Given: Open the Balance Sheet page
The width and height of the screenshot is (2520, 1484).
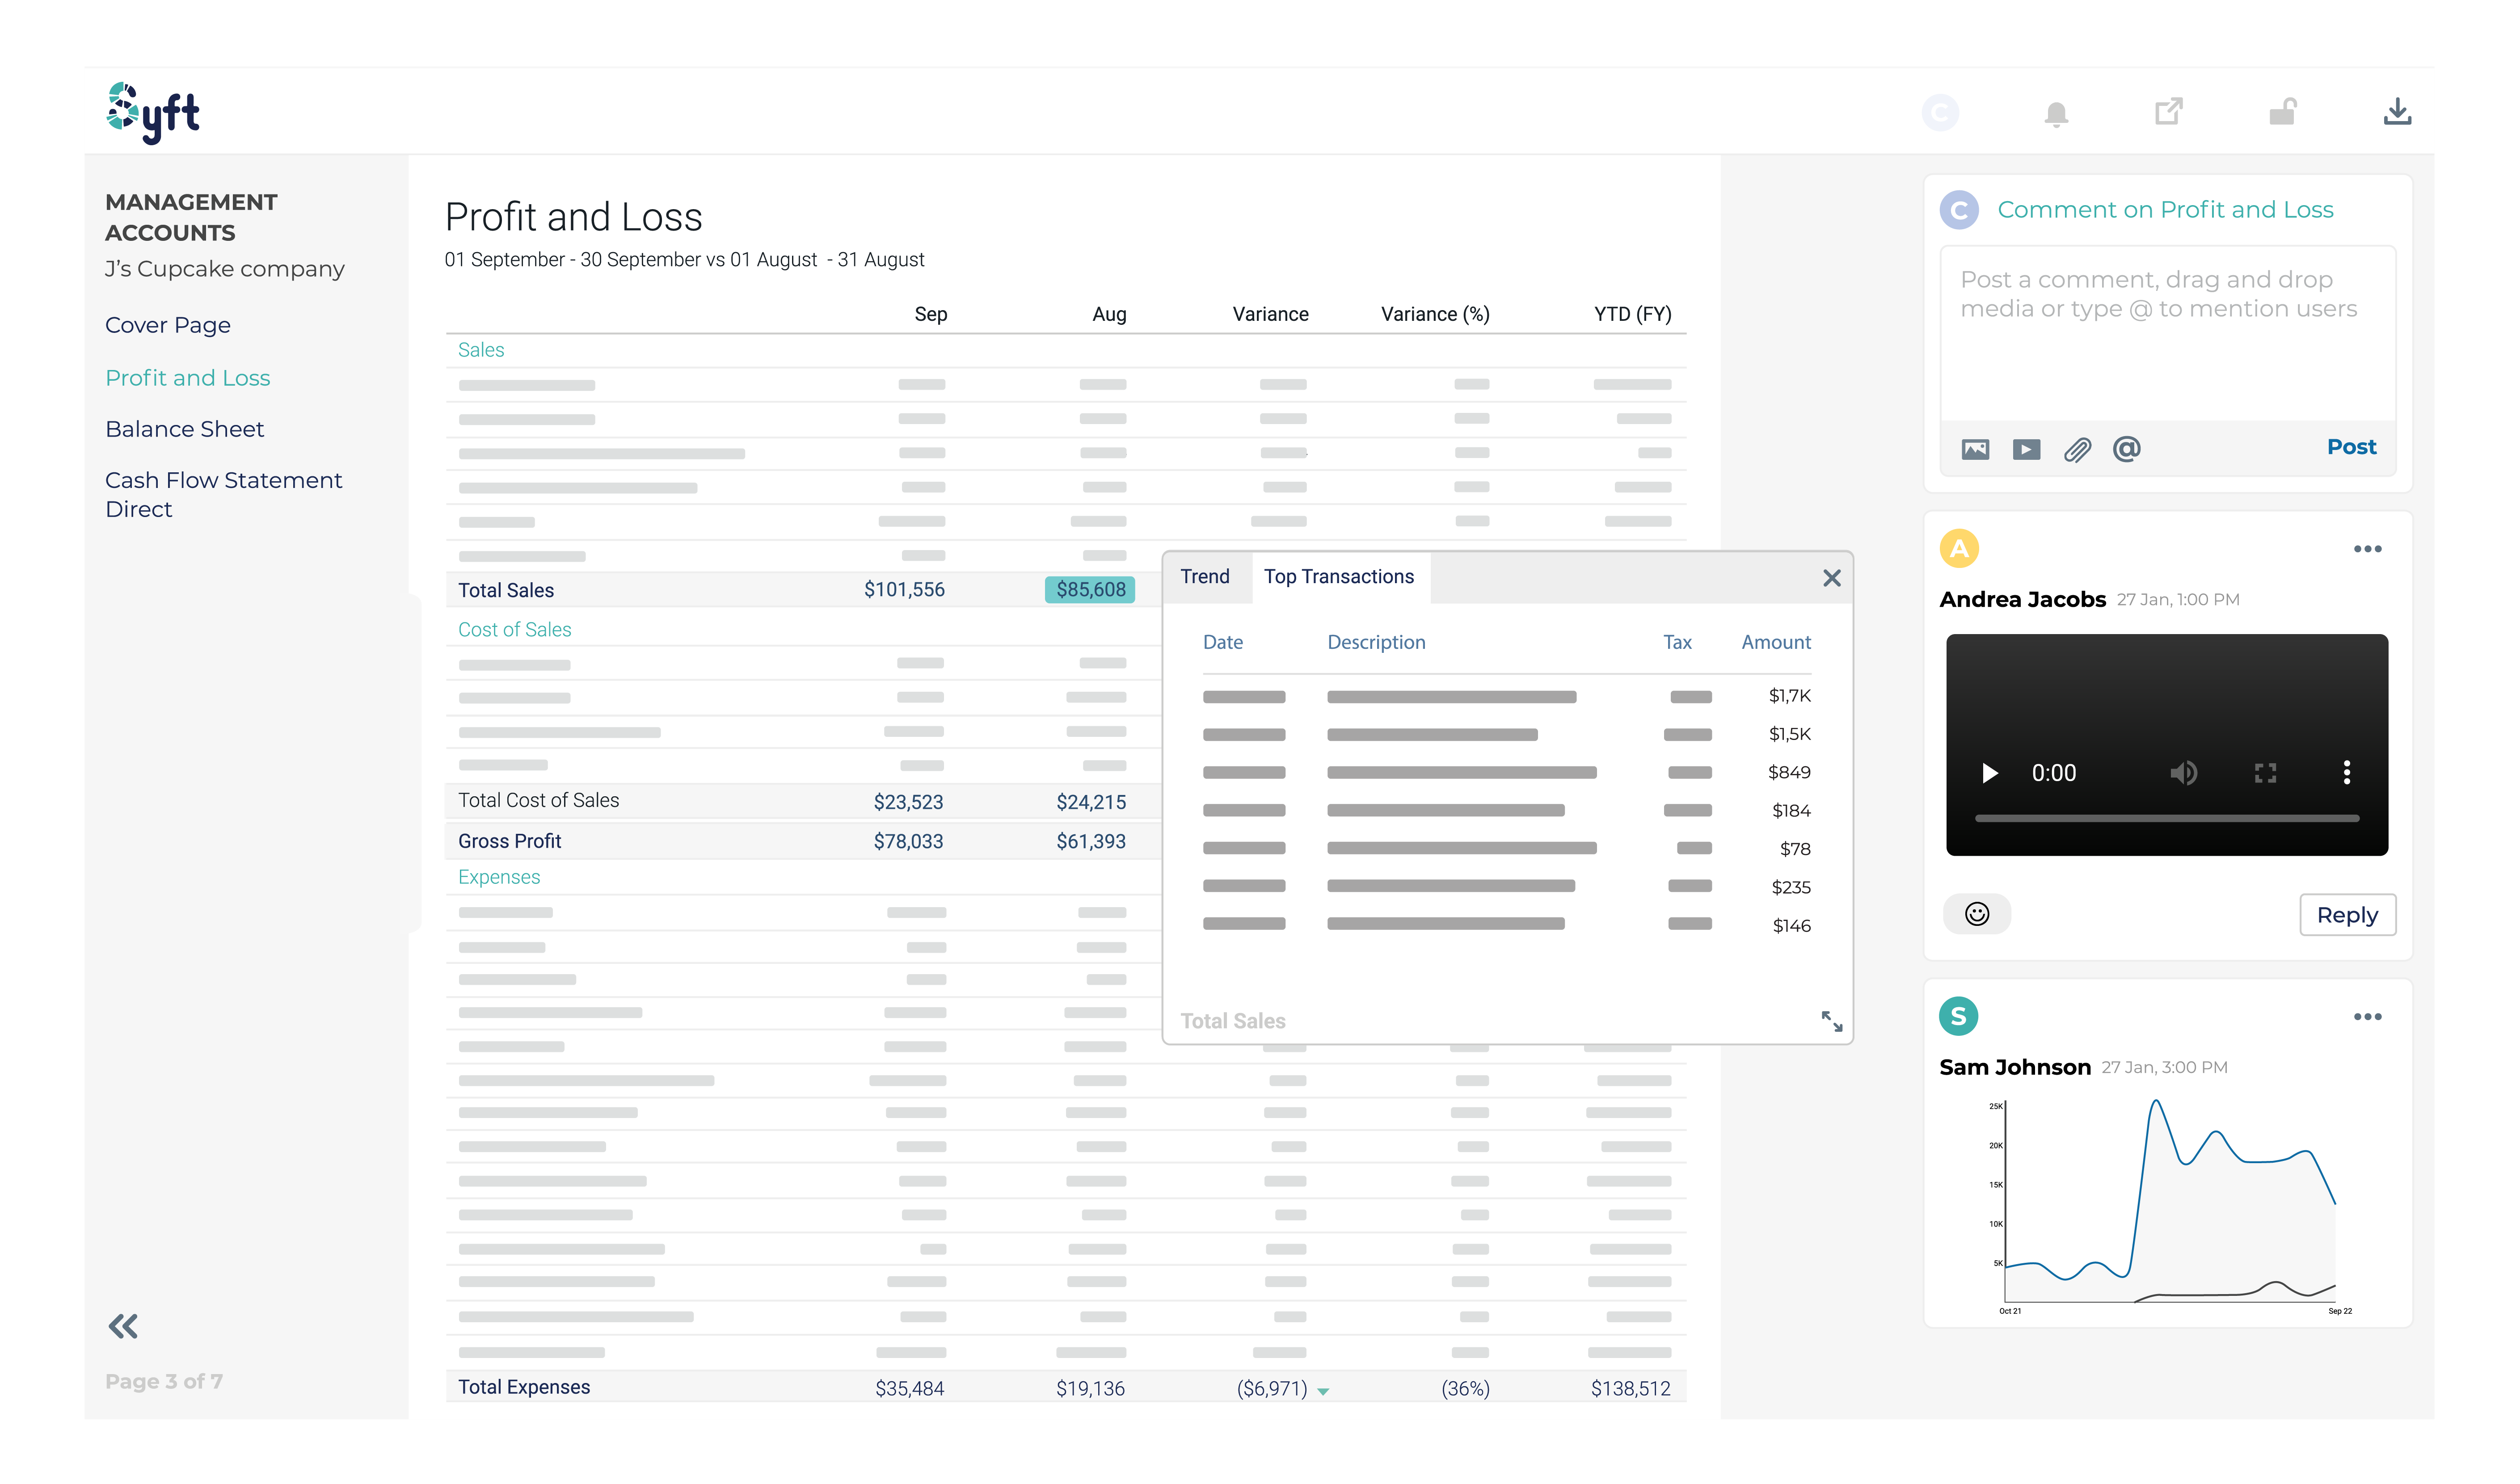Looking at the screenshot, I should [185, 429].
